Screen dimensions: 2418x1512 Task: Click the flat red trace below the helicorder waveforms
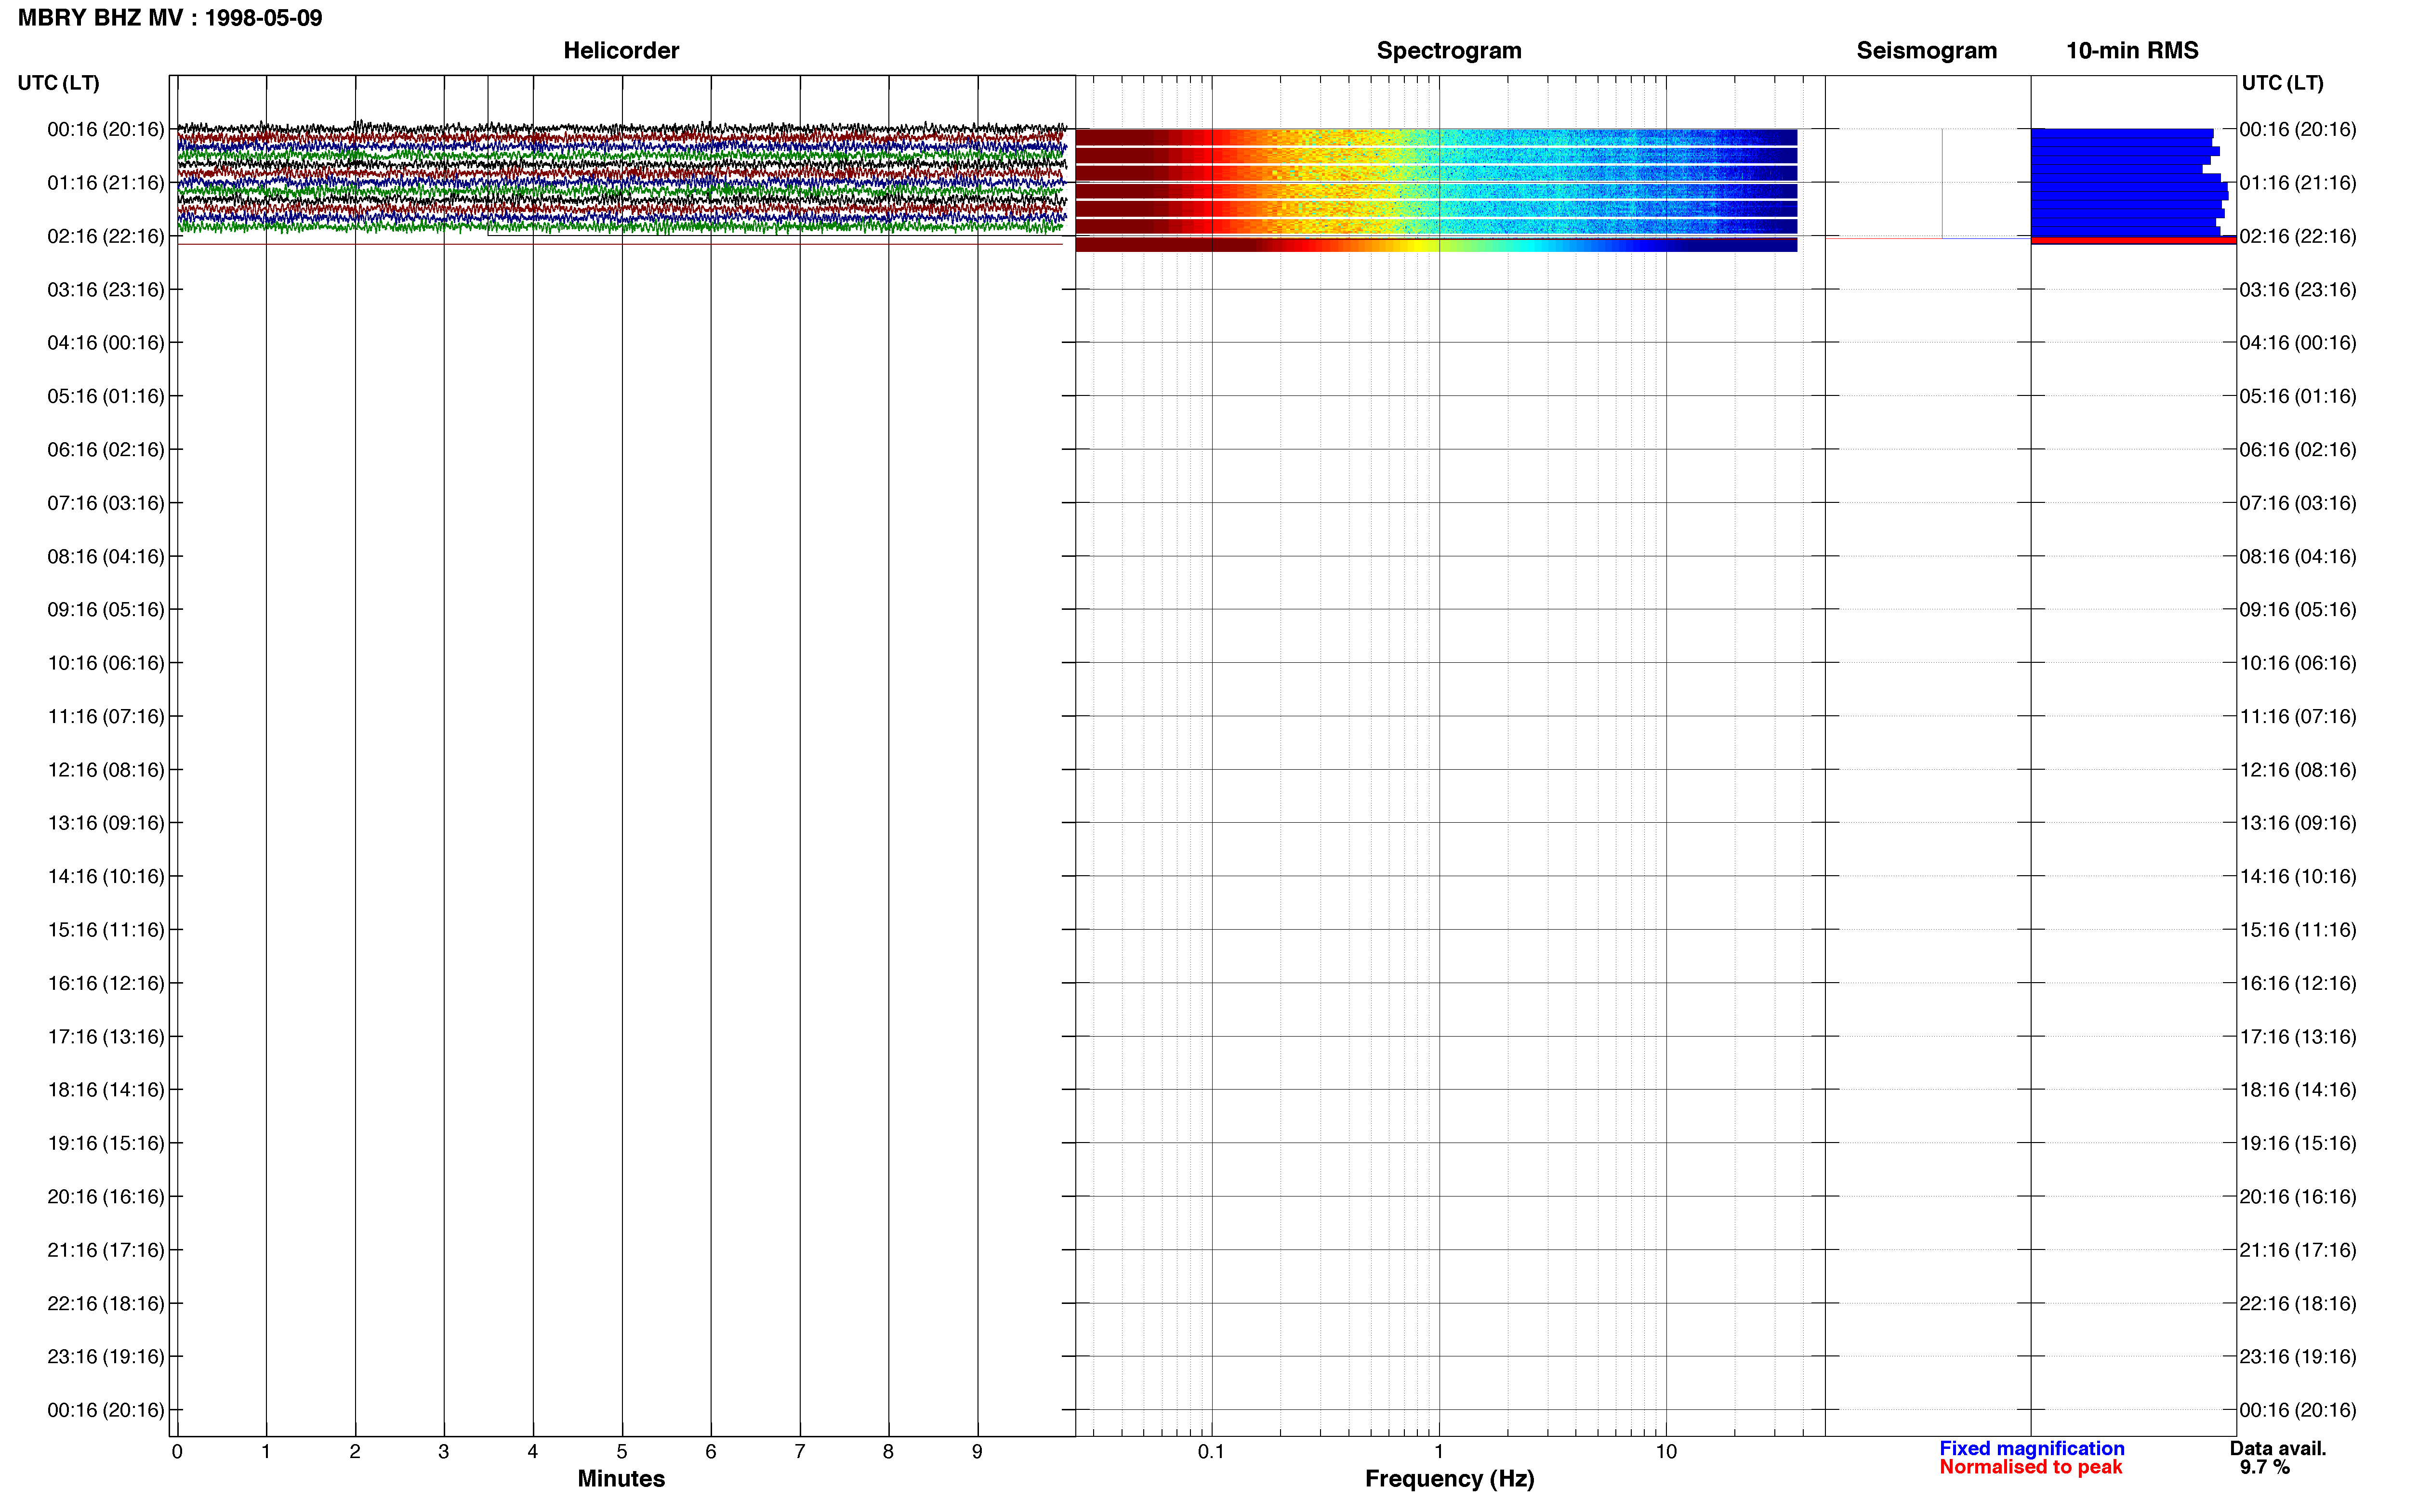tap(620, 244)
